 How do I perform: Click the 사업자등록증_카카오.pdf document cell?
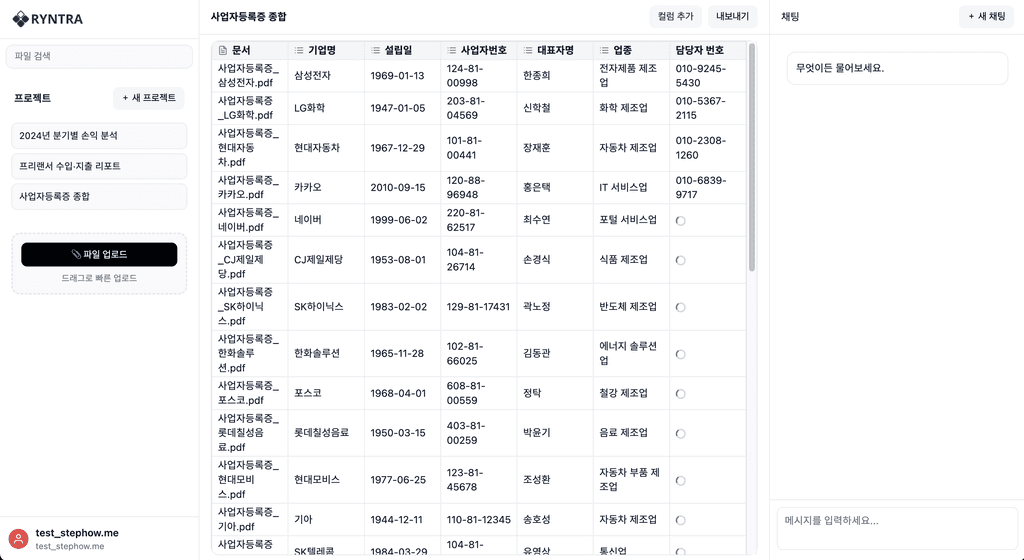[x=249, y=187]
